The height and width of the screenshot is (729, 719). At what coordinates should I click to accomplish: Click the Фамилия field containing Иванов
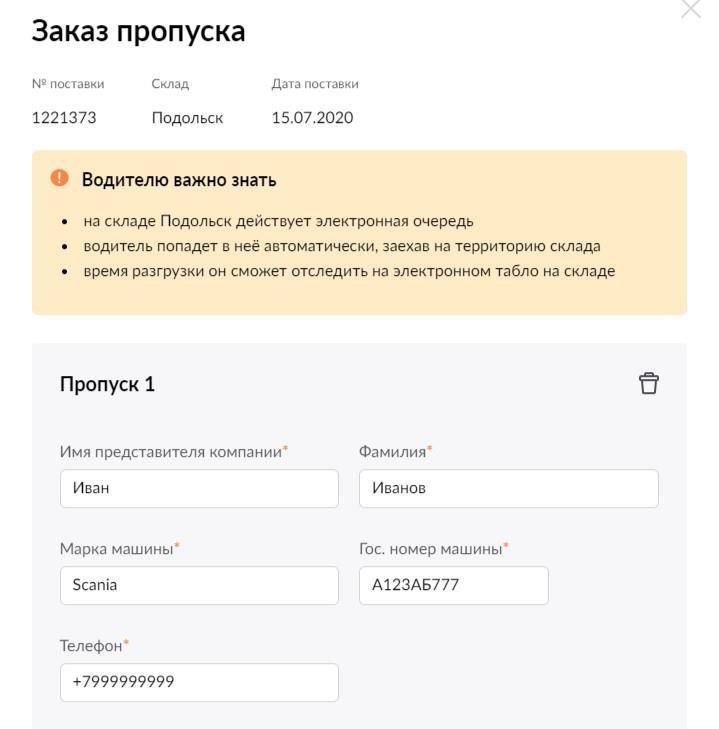509,488
